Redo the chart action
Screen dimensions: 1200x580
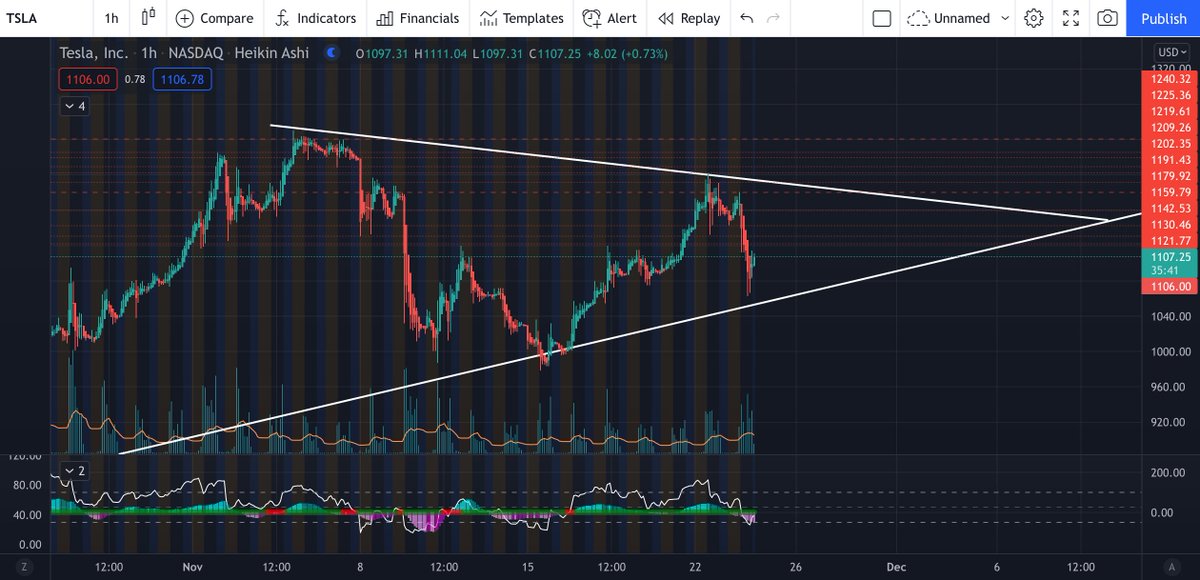pyautogui.click(x=773, y=18)
